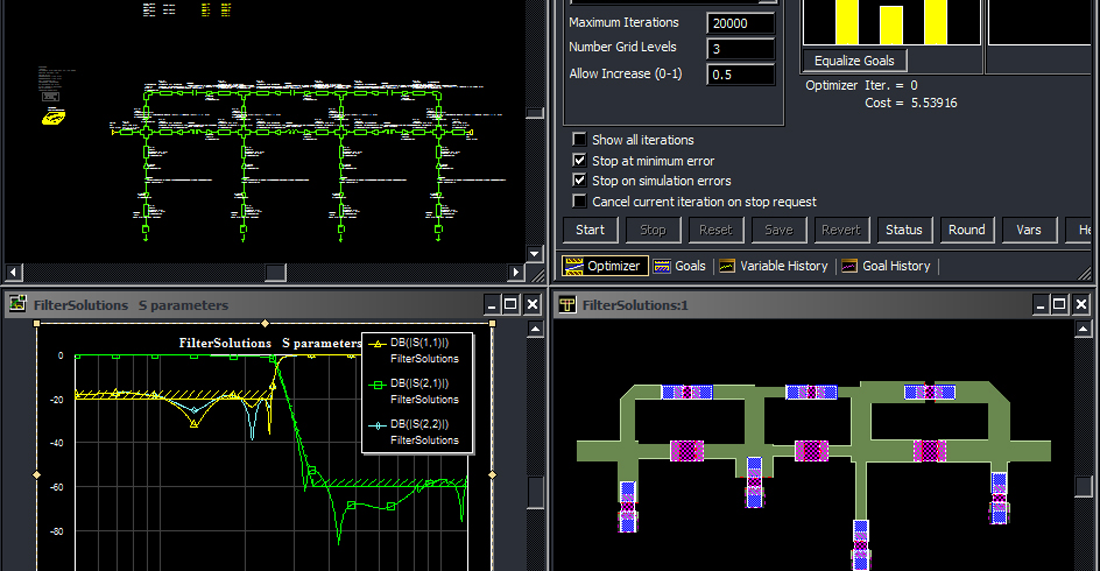Viewport: 1100px width, 571px height.
Task: Click the Round button
Action: click(967, 229)
